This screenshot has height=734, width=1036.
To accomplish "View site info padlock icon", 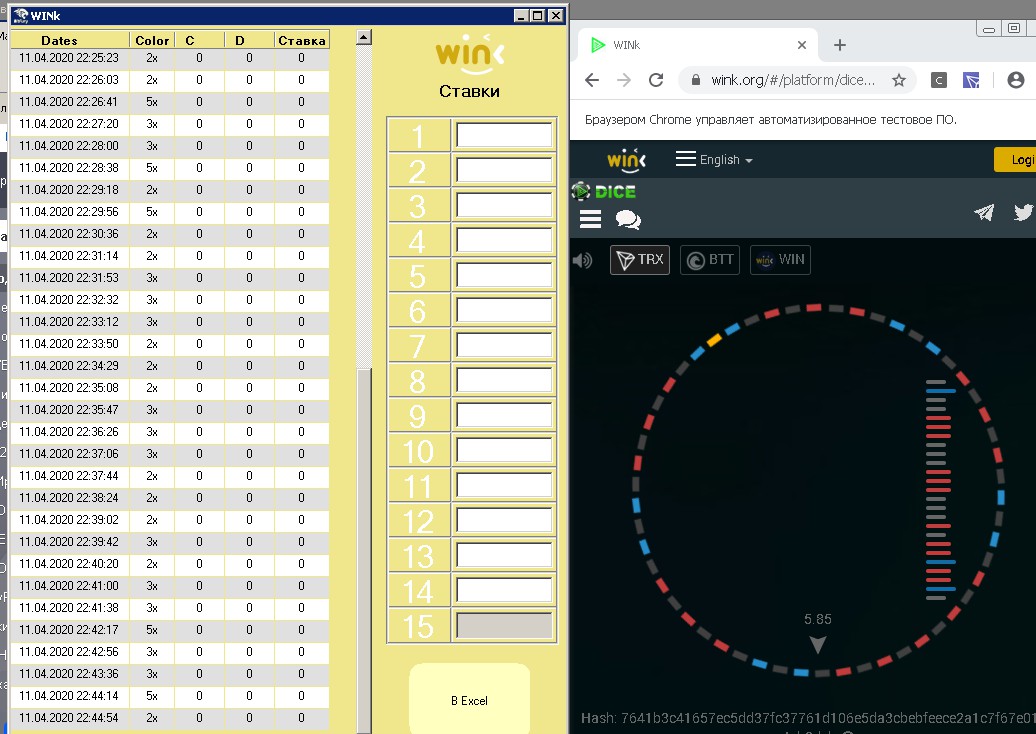I will (x=695, y=80).
